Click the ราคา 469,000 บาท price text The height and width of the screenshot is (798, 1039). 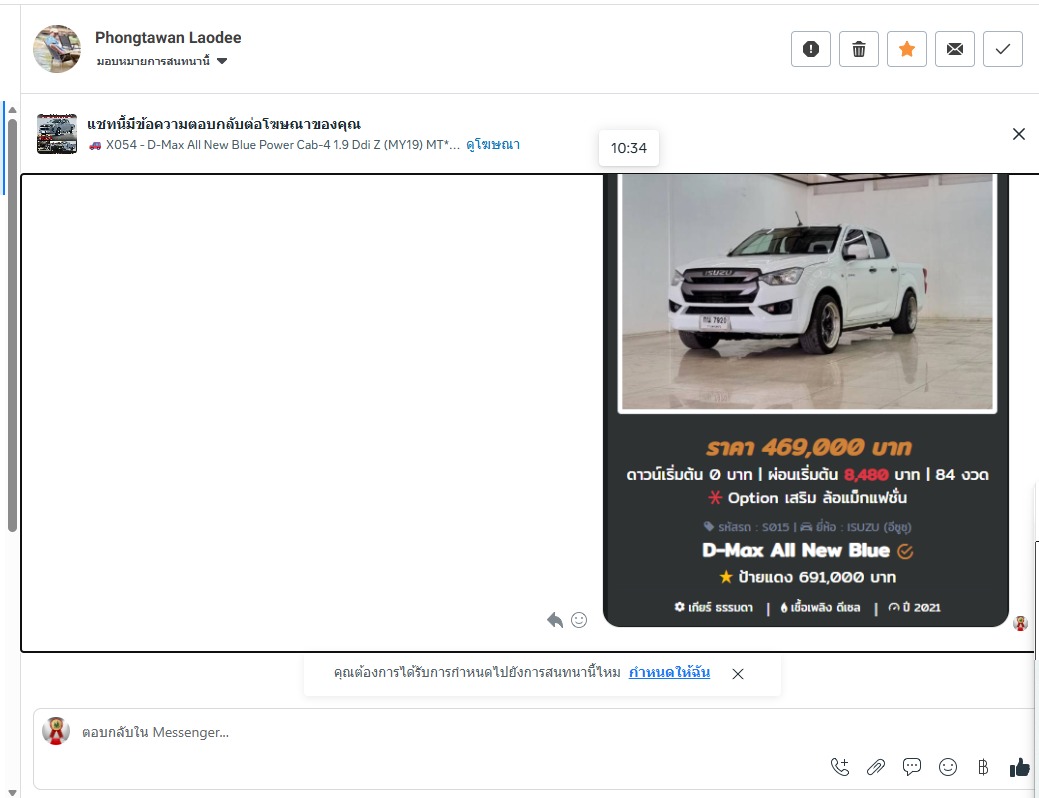808,447
